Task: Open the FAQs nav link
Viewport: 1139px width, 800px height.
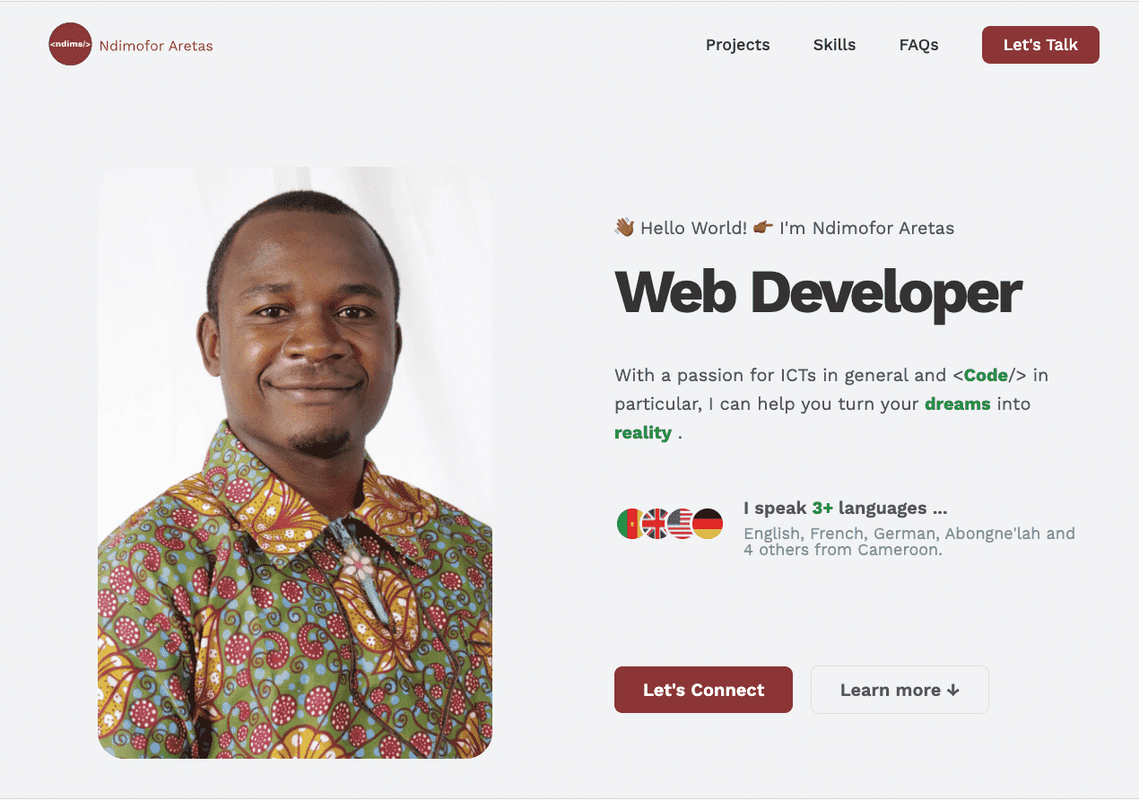Action: [918, 45]
